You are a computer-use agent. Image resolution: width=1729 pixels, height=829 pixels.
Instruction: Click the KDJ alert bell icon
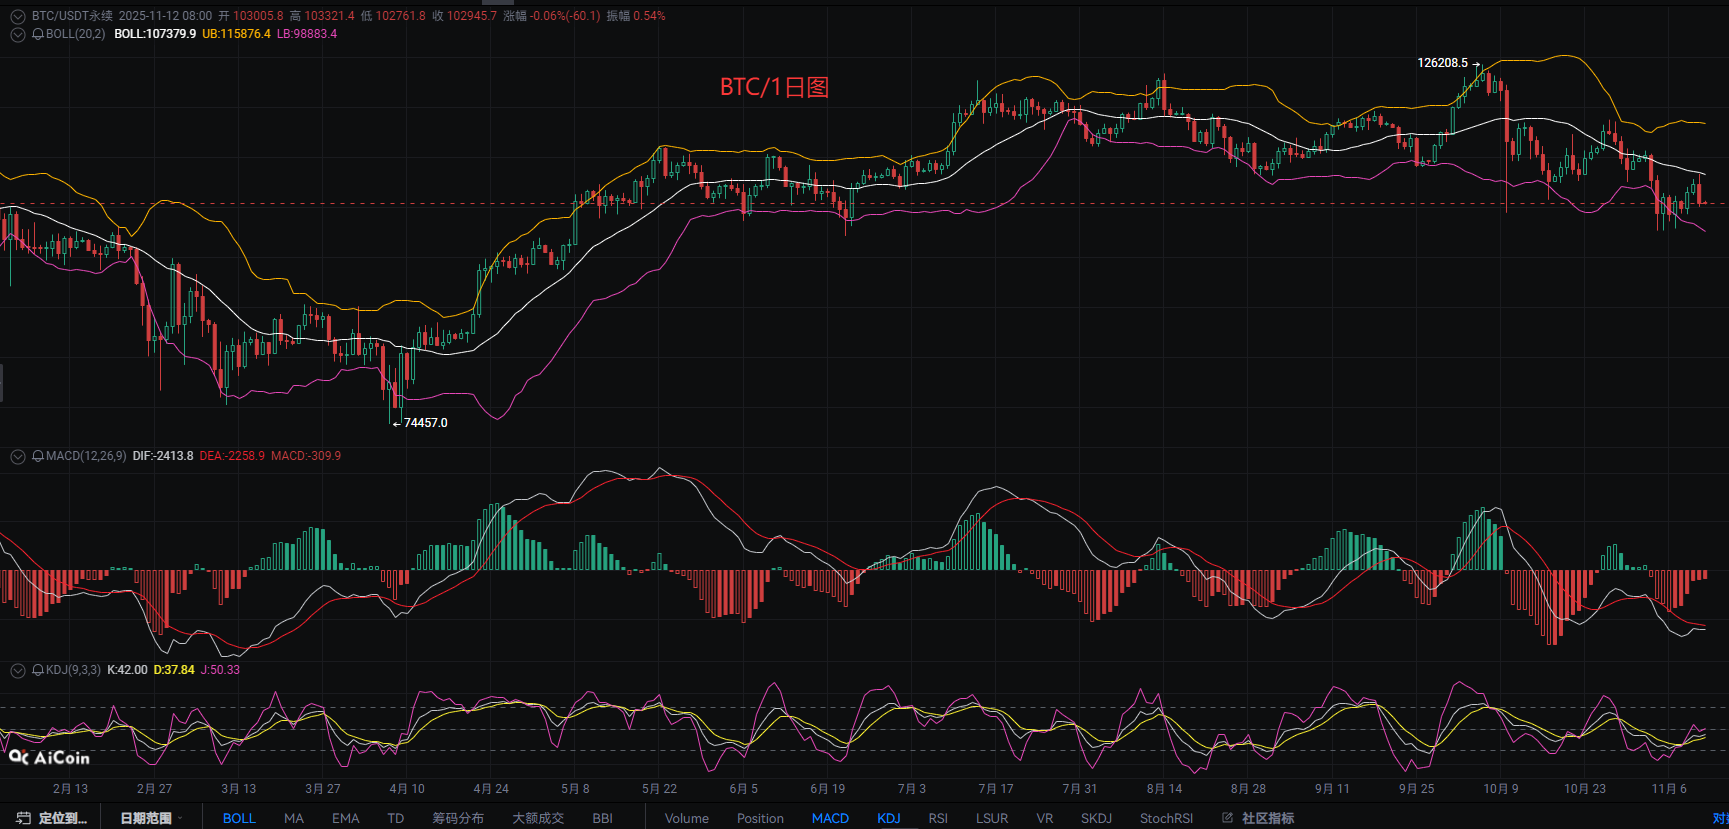pyautogui.click(x=38, y=670)
